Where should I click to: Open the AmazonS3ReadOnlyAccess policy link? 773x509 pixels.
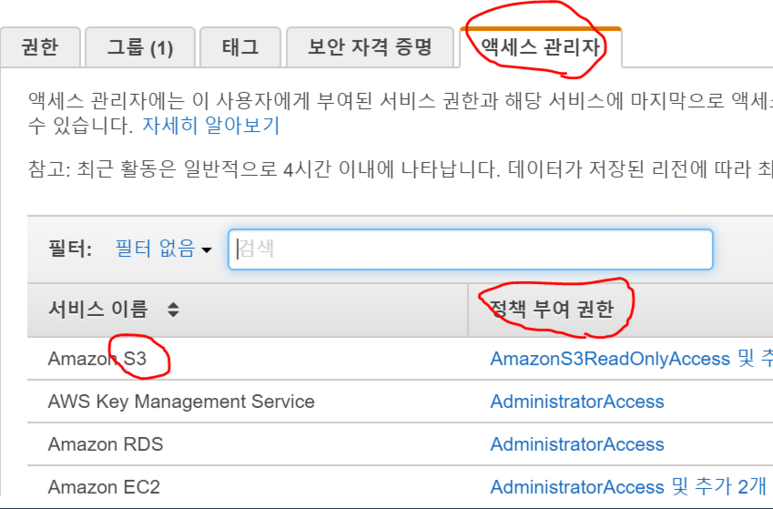tap(610, 359)
